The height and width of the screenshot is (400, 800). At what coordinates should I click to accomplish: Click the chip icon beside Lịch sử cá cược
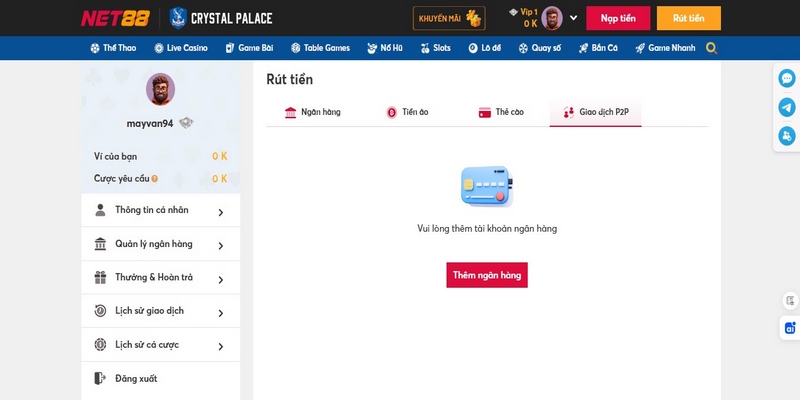pos(101,344)
